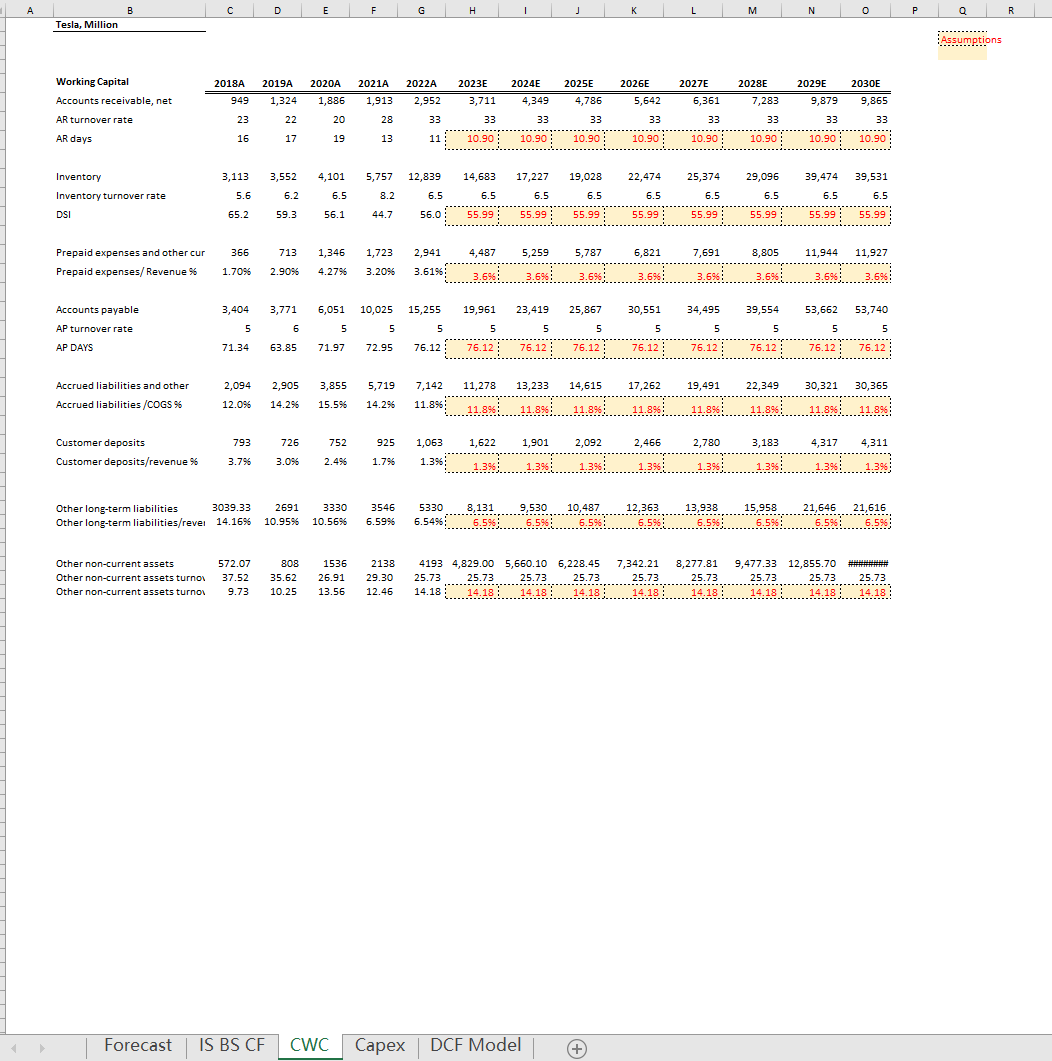Select Accrued liabilities/COGS 2020A value 15.5%
Viewport: 1052px width, 1061px height.
pyautogui.click(x=325, y=405)
